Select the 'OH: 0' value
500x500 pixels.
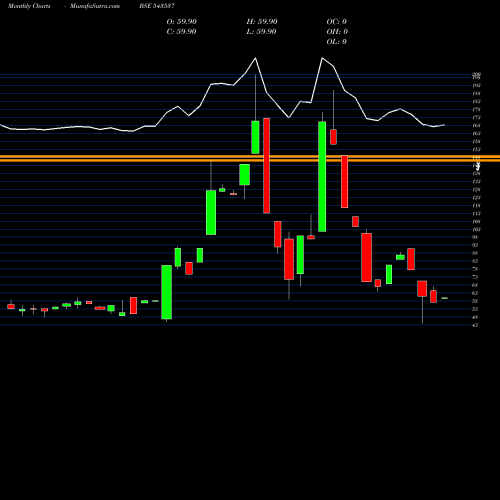[337, 32]
